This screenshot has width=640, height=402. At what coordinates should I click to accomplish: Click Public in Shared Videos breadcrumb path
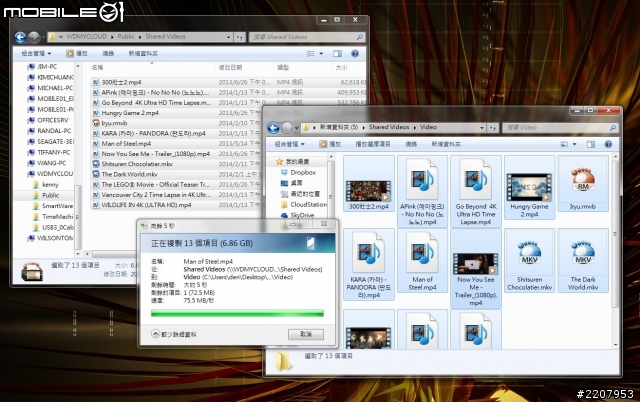(126, 36)
